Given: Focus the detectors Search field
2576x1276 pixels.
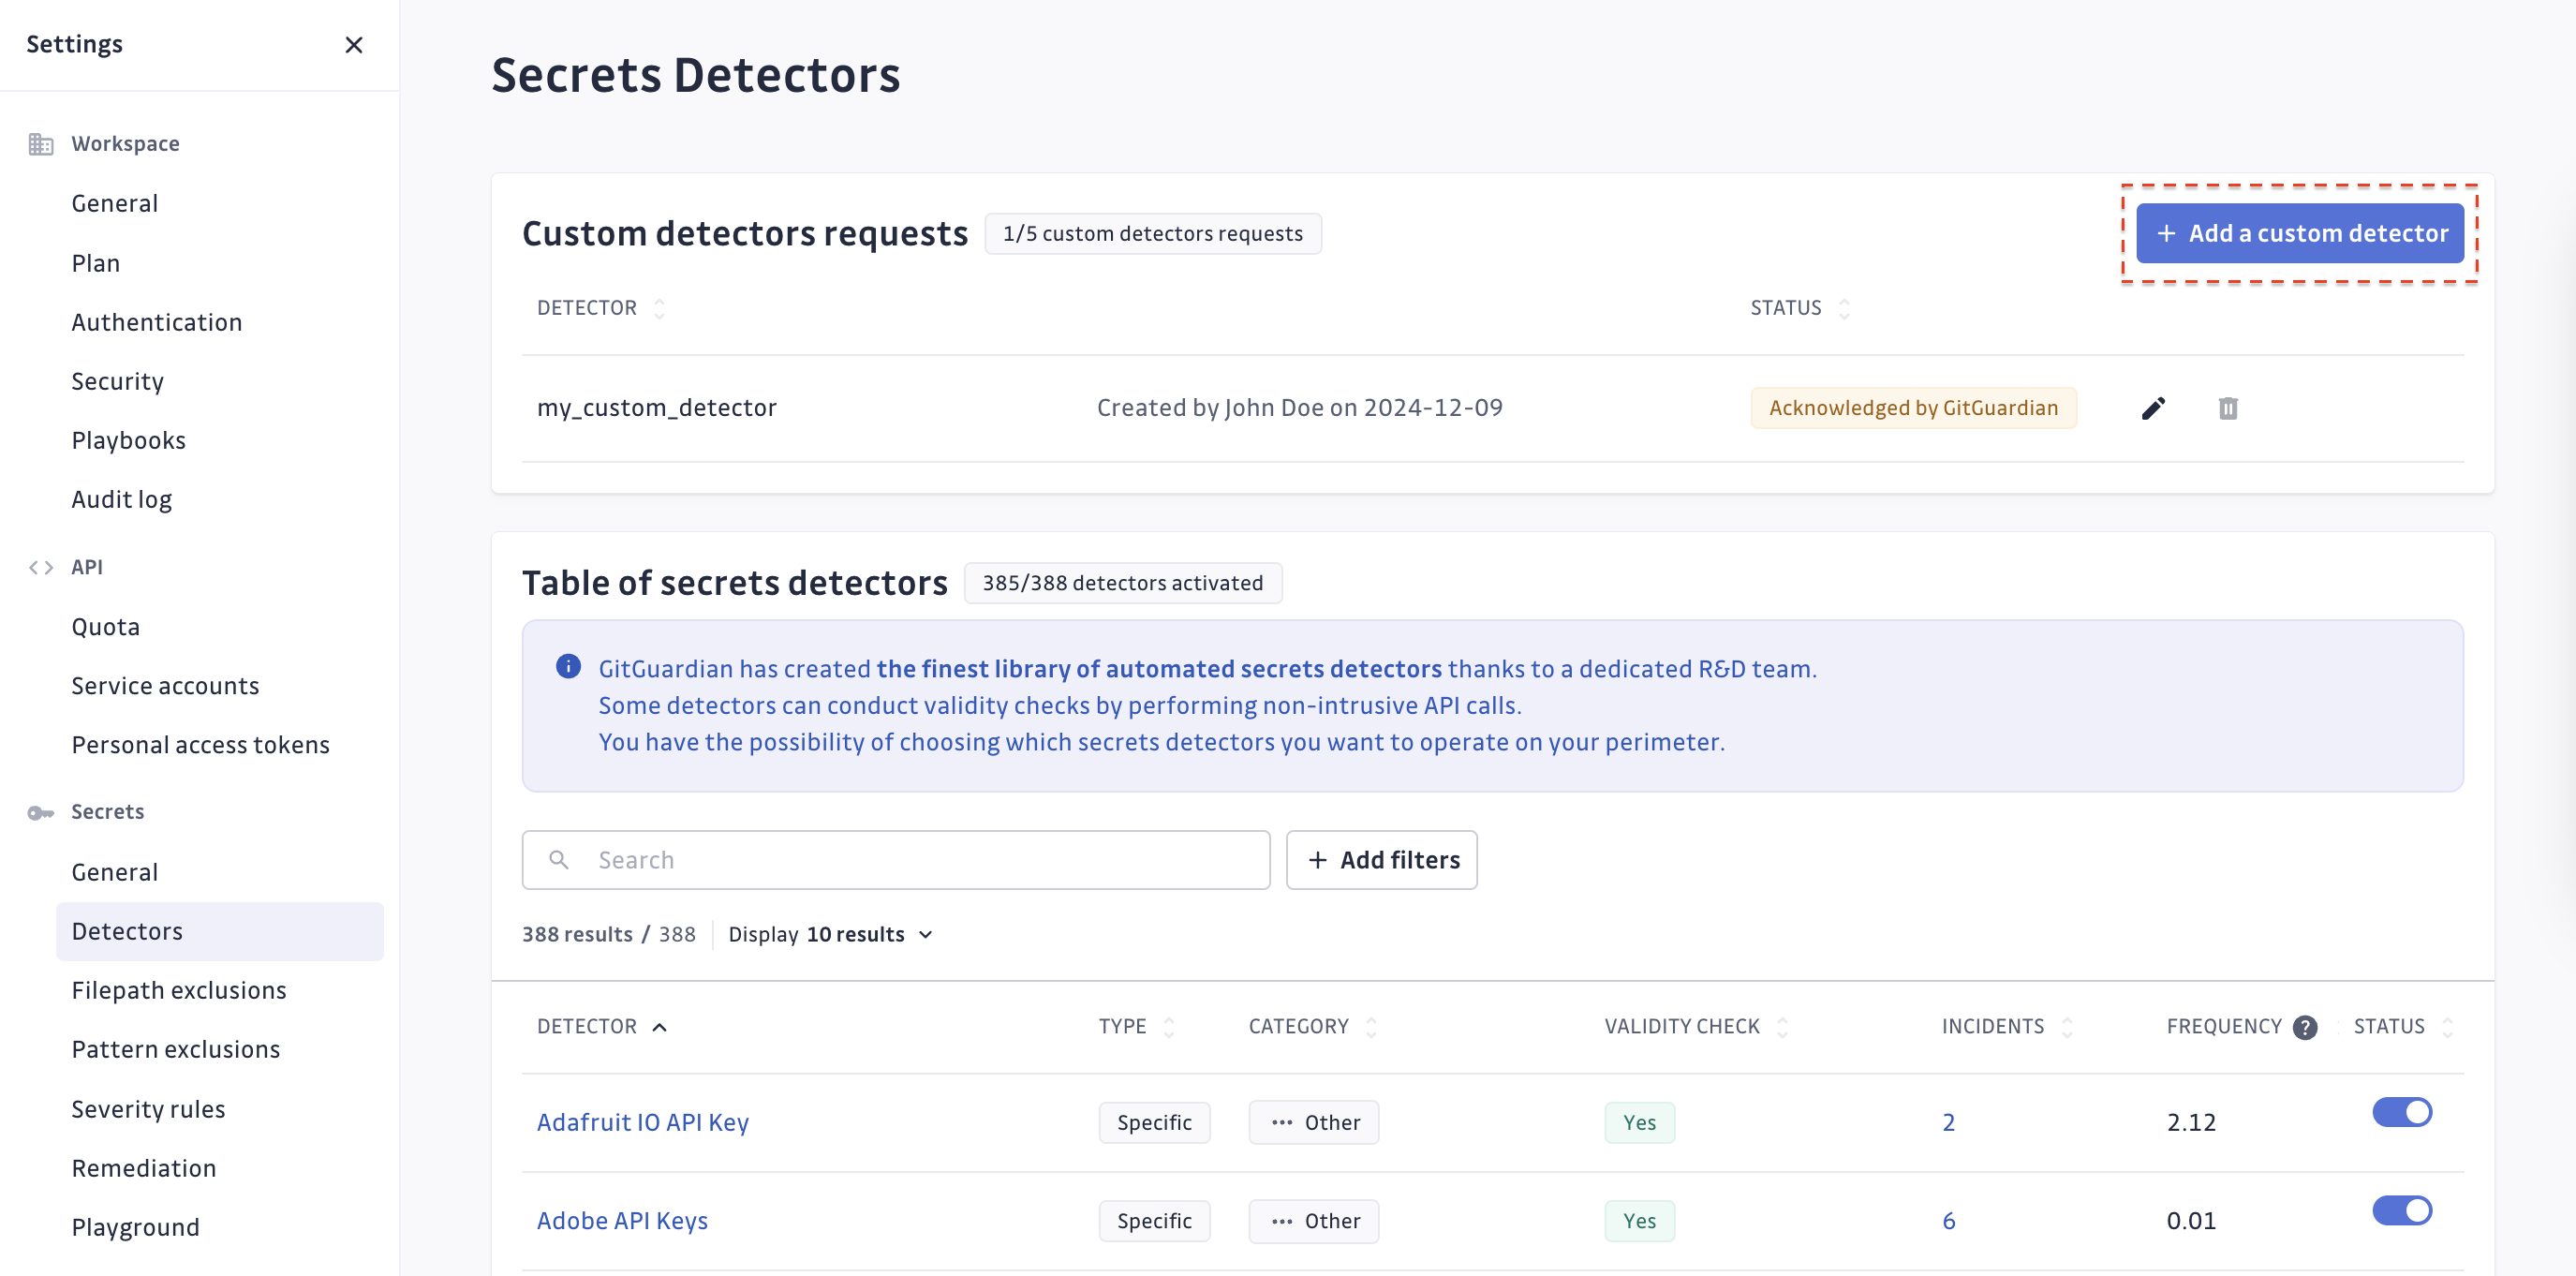Looking at the screenshot, I should 896,860.
